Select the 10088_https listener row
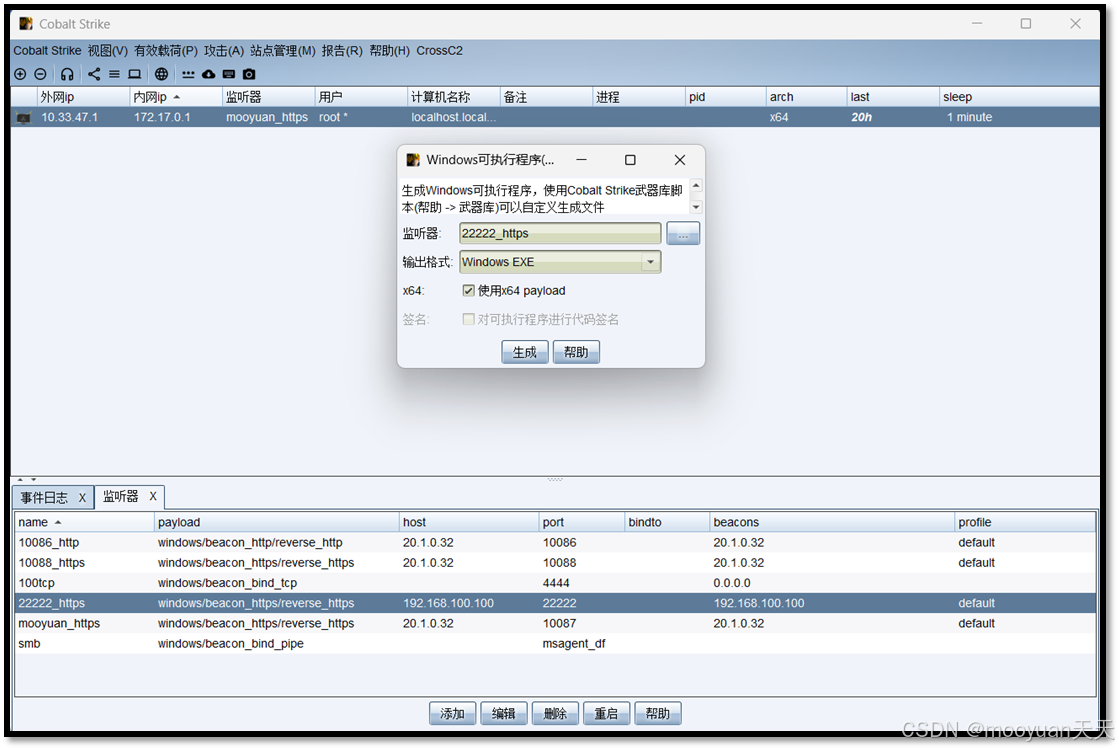The image size is (1119, 750). point(555,563)
